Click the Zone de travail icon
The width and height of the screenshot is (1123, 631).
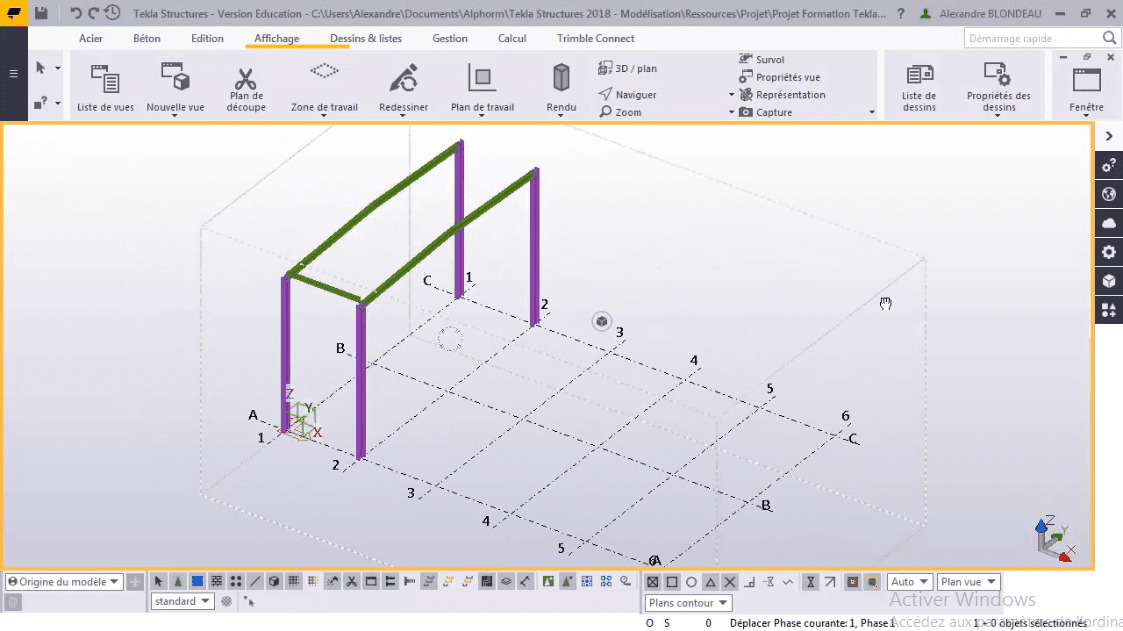pyautogui.click(x=324, y=71)
